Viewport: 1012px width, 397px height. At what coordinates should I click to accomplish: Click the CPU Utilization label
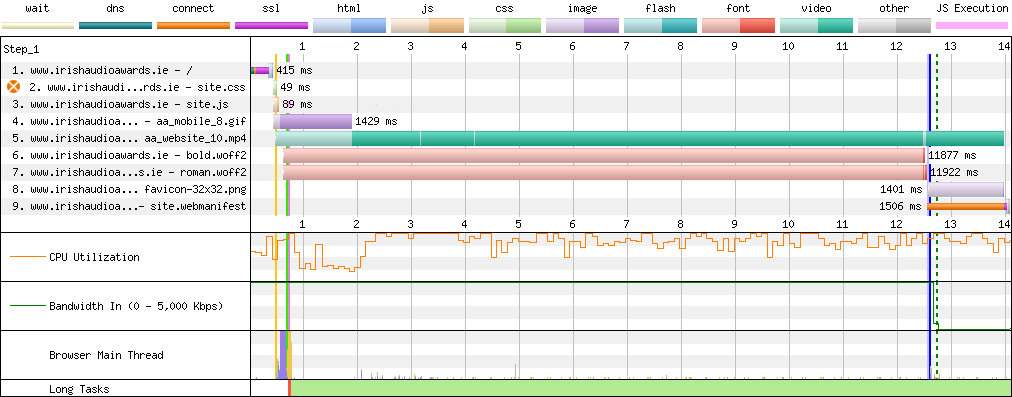94,257
